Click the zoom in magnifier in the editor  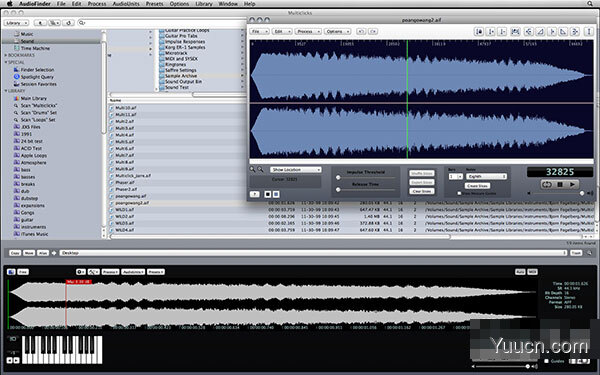(253, 169)
